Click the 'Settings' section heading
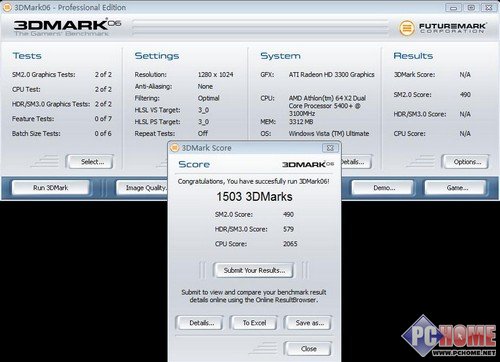The image size is (500, 362). tap(157, 56)
